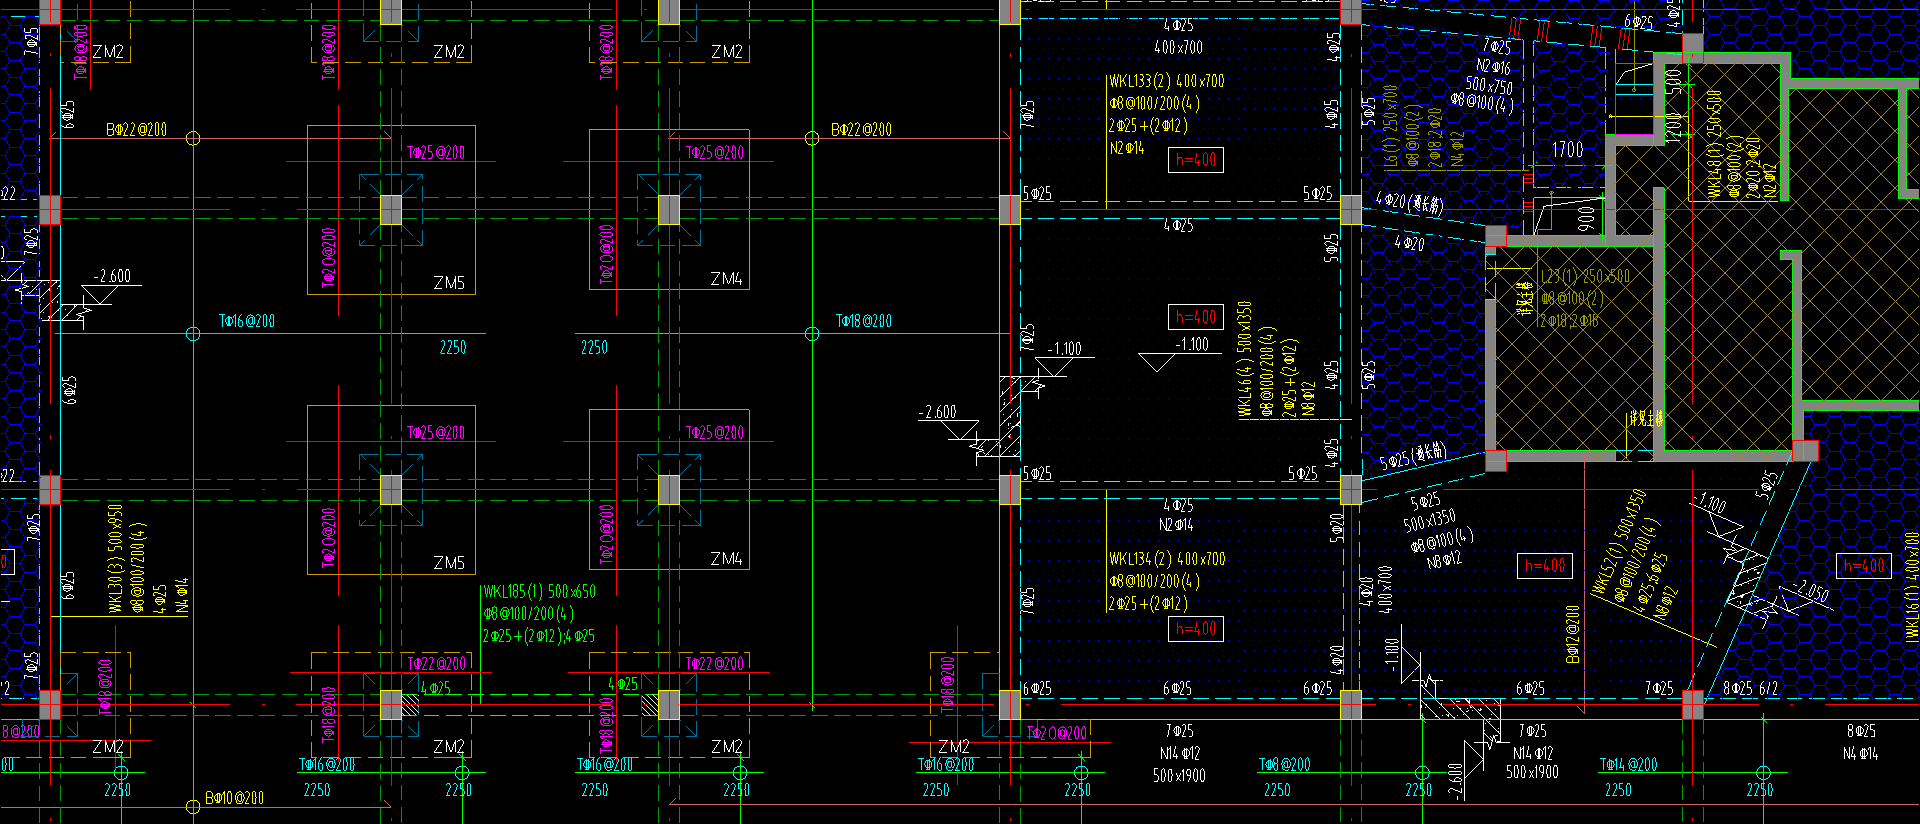The image size is (1920, 824).
Task: Click the green WKL185(1) 500x650 label
Action: 539,592
